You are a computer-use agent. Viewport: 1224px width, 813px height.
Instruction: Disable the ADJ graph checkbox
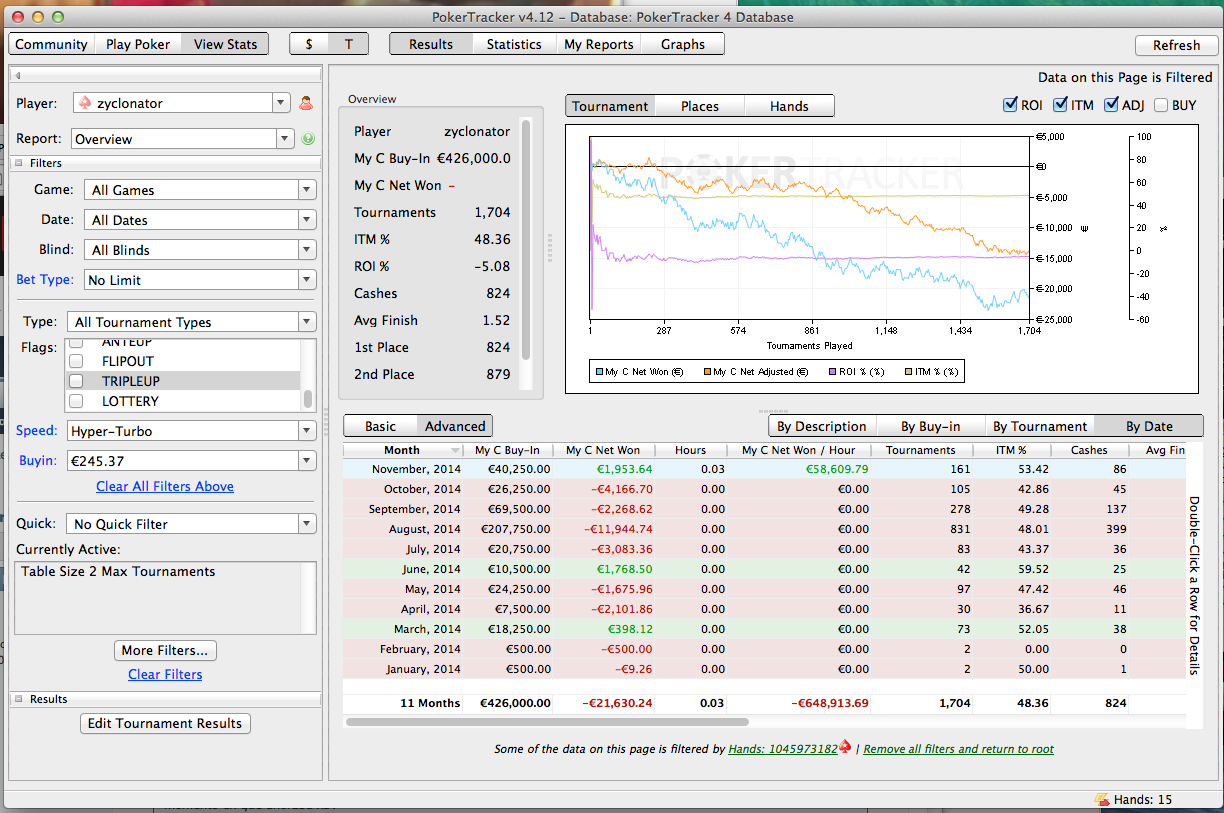[1111, 105]
